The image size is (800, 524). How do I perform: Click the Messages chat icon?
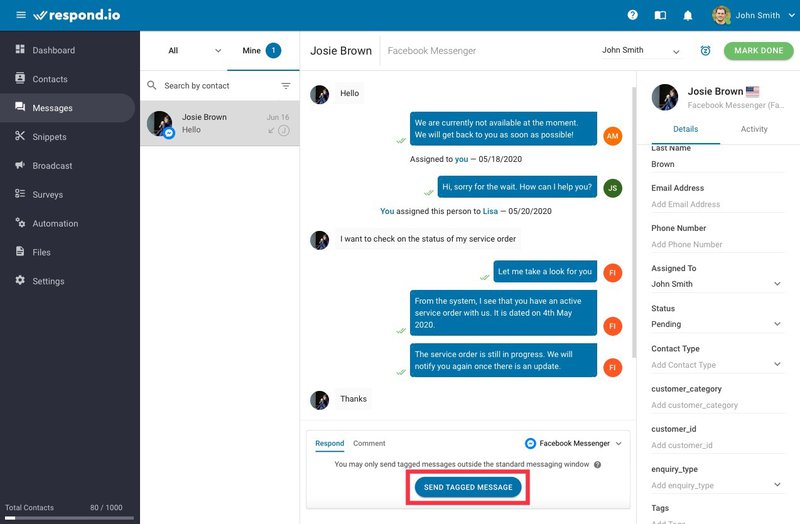pyautogui.click(x=20, y=107)
